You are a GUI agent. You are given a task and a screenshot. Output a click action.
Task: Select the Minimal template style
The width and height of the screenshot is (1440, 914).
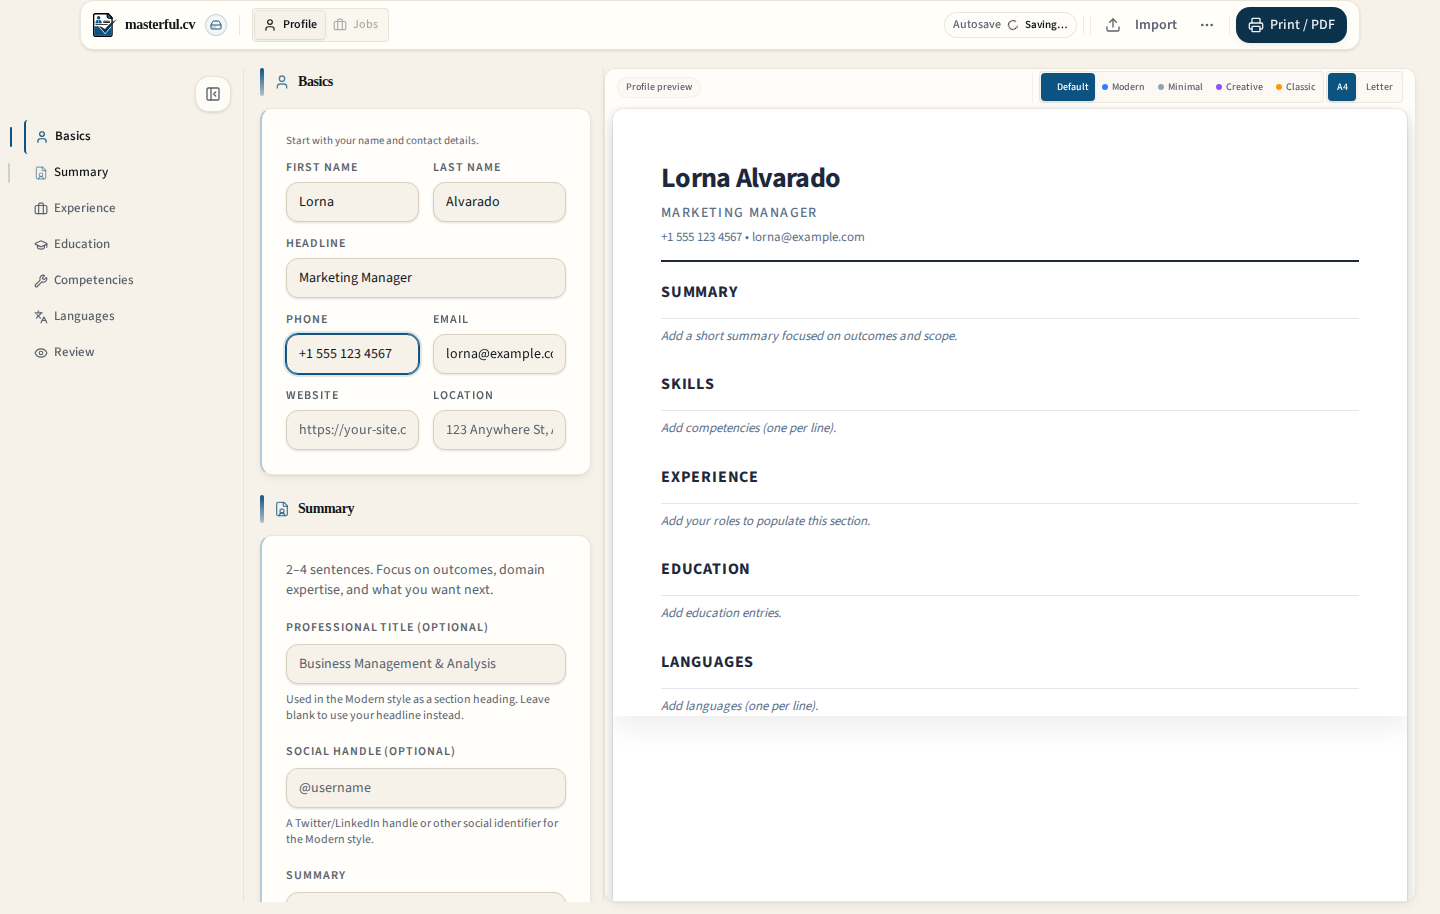coord(1180,87)
